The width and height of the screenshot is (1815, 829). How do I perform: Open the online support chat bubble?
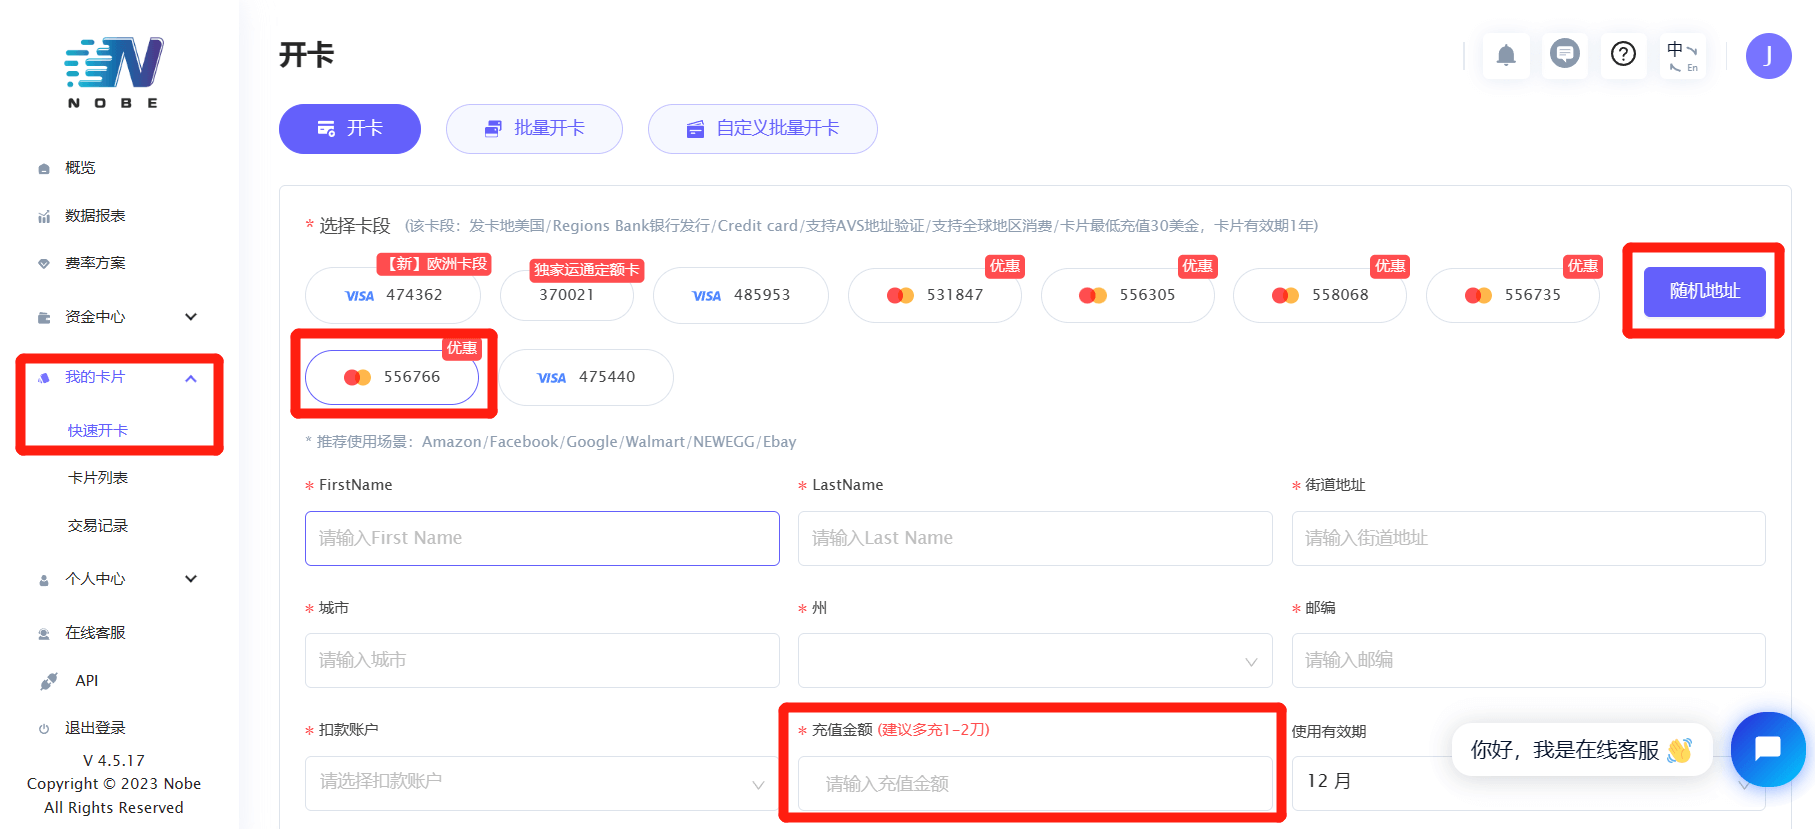point(1768,749)
